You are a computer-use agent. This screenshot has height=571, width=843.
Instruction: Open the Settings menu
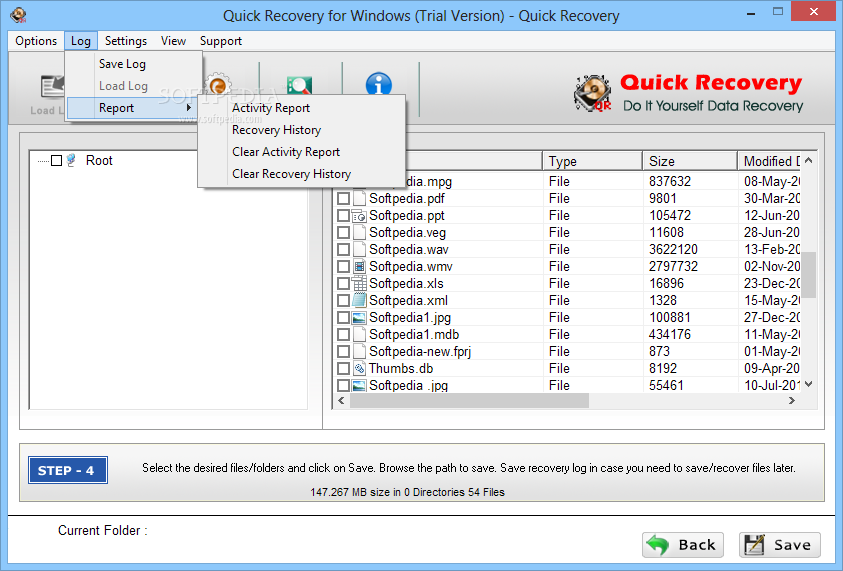click(x=126, y=41)
